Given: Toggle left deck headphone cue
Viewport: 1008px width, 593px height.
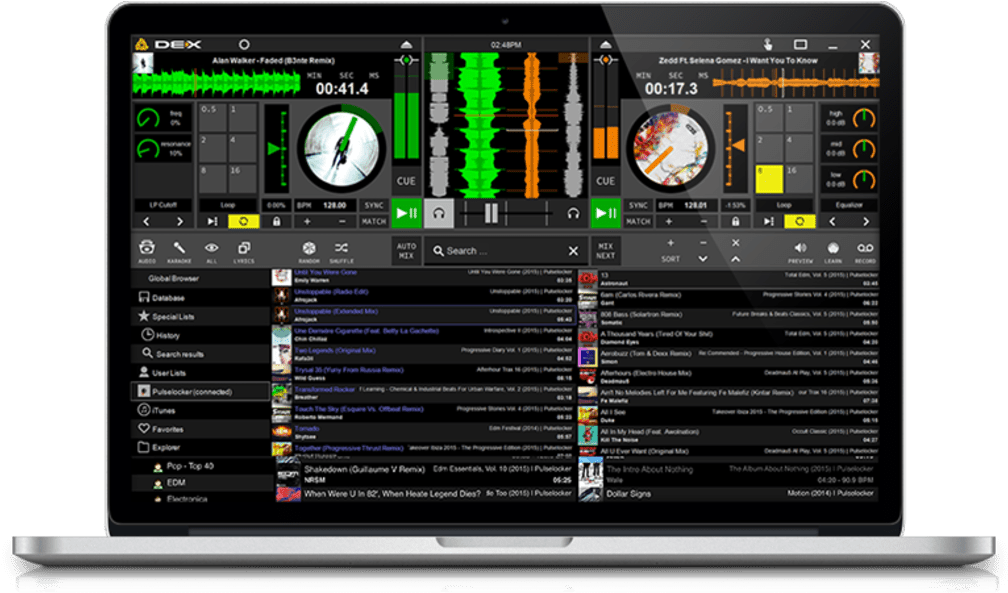Looking at the screenshot, I should 439,214.
